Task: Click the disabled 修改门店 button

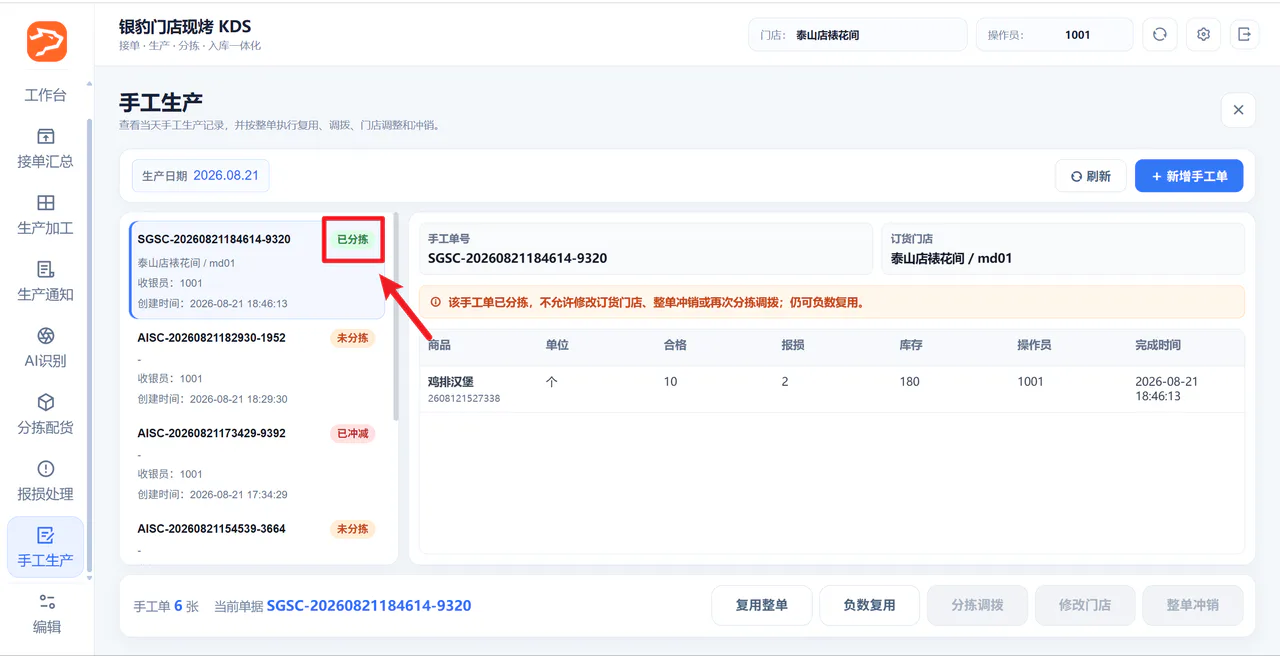Action: tap(1085, 605)
